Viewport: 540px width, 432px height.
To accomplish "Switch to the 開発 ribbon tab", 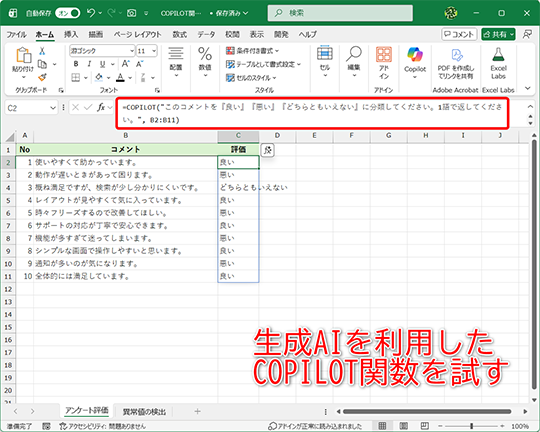I will point(281,34).
